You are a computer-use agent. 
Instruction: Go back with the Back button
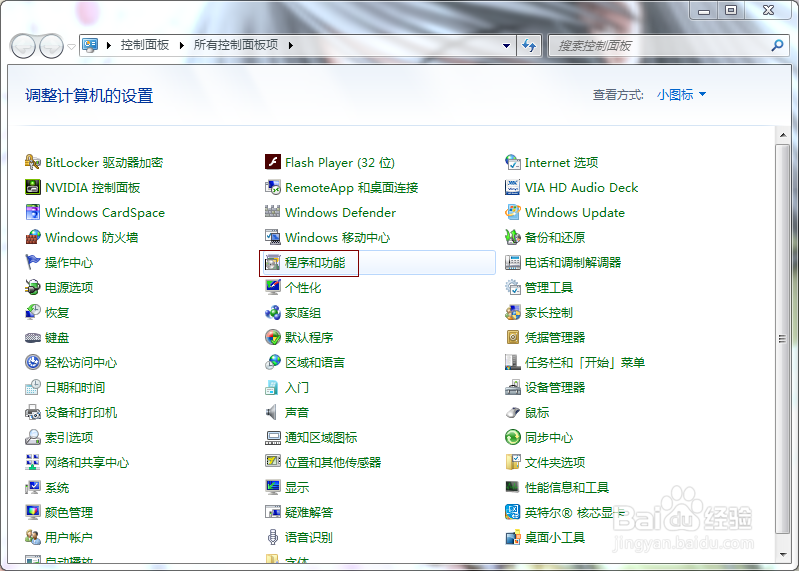[x=23, y=46]
